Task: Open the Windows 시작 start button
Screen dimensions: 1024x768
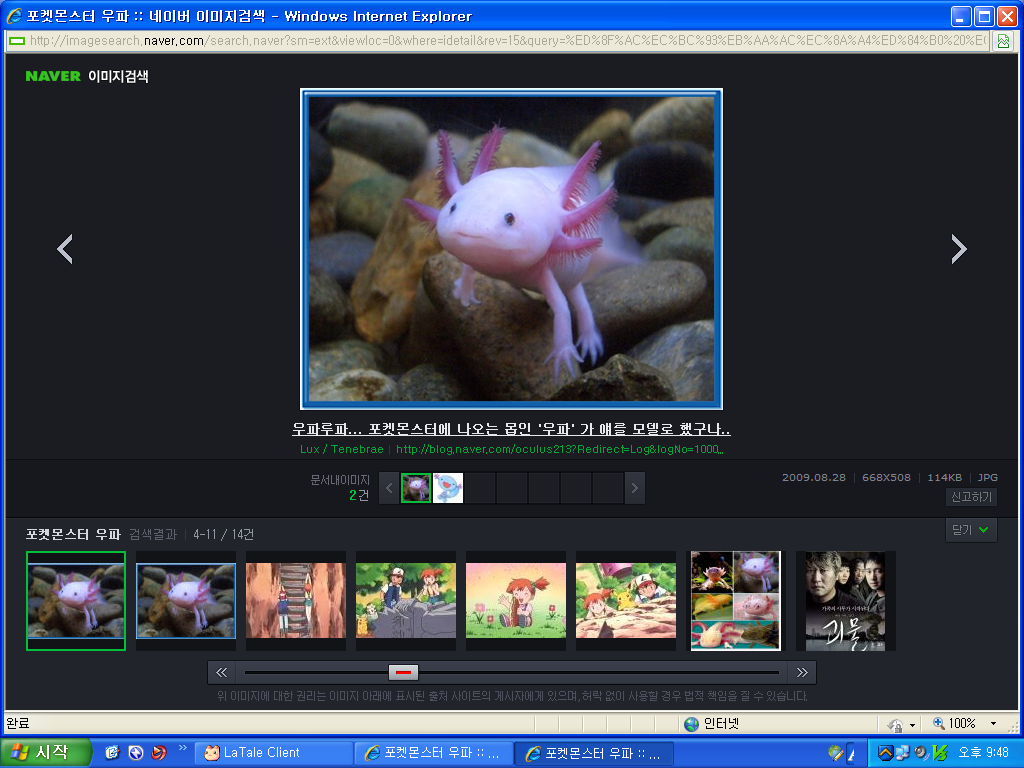Action: click(x=45, y=753)
